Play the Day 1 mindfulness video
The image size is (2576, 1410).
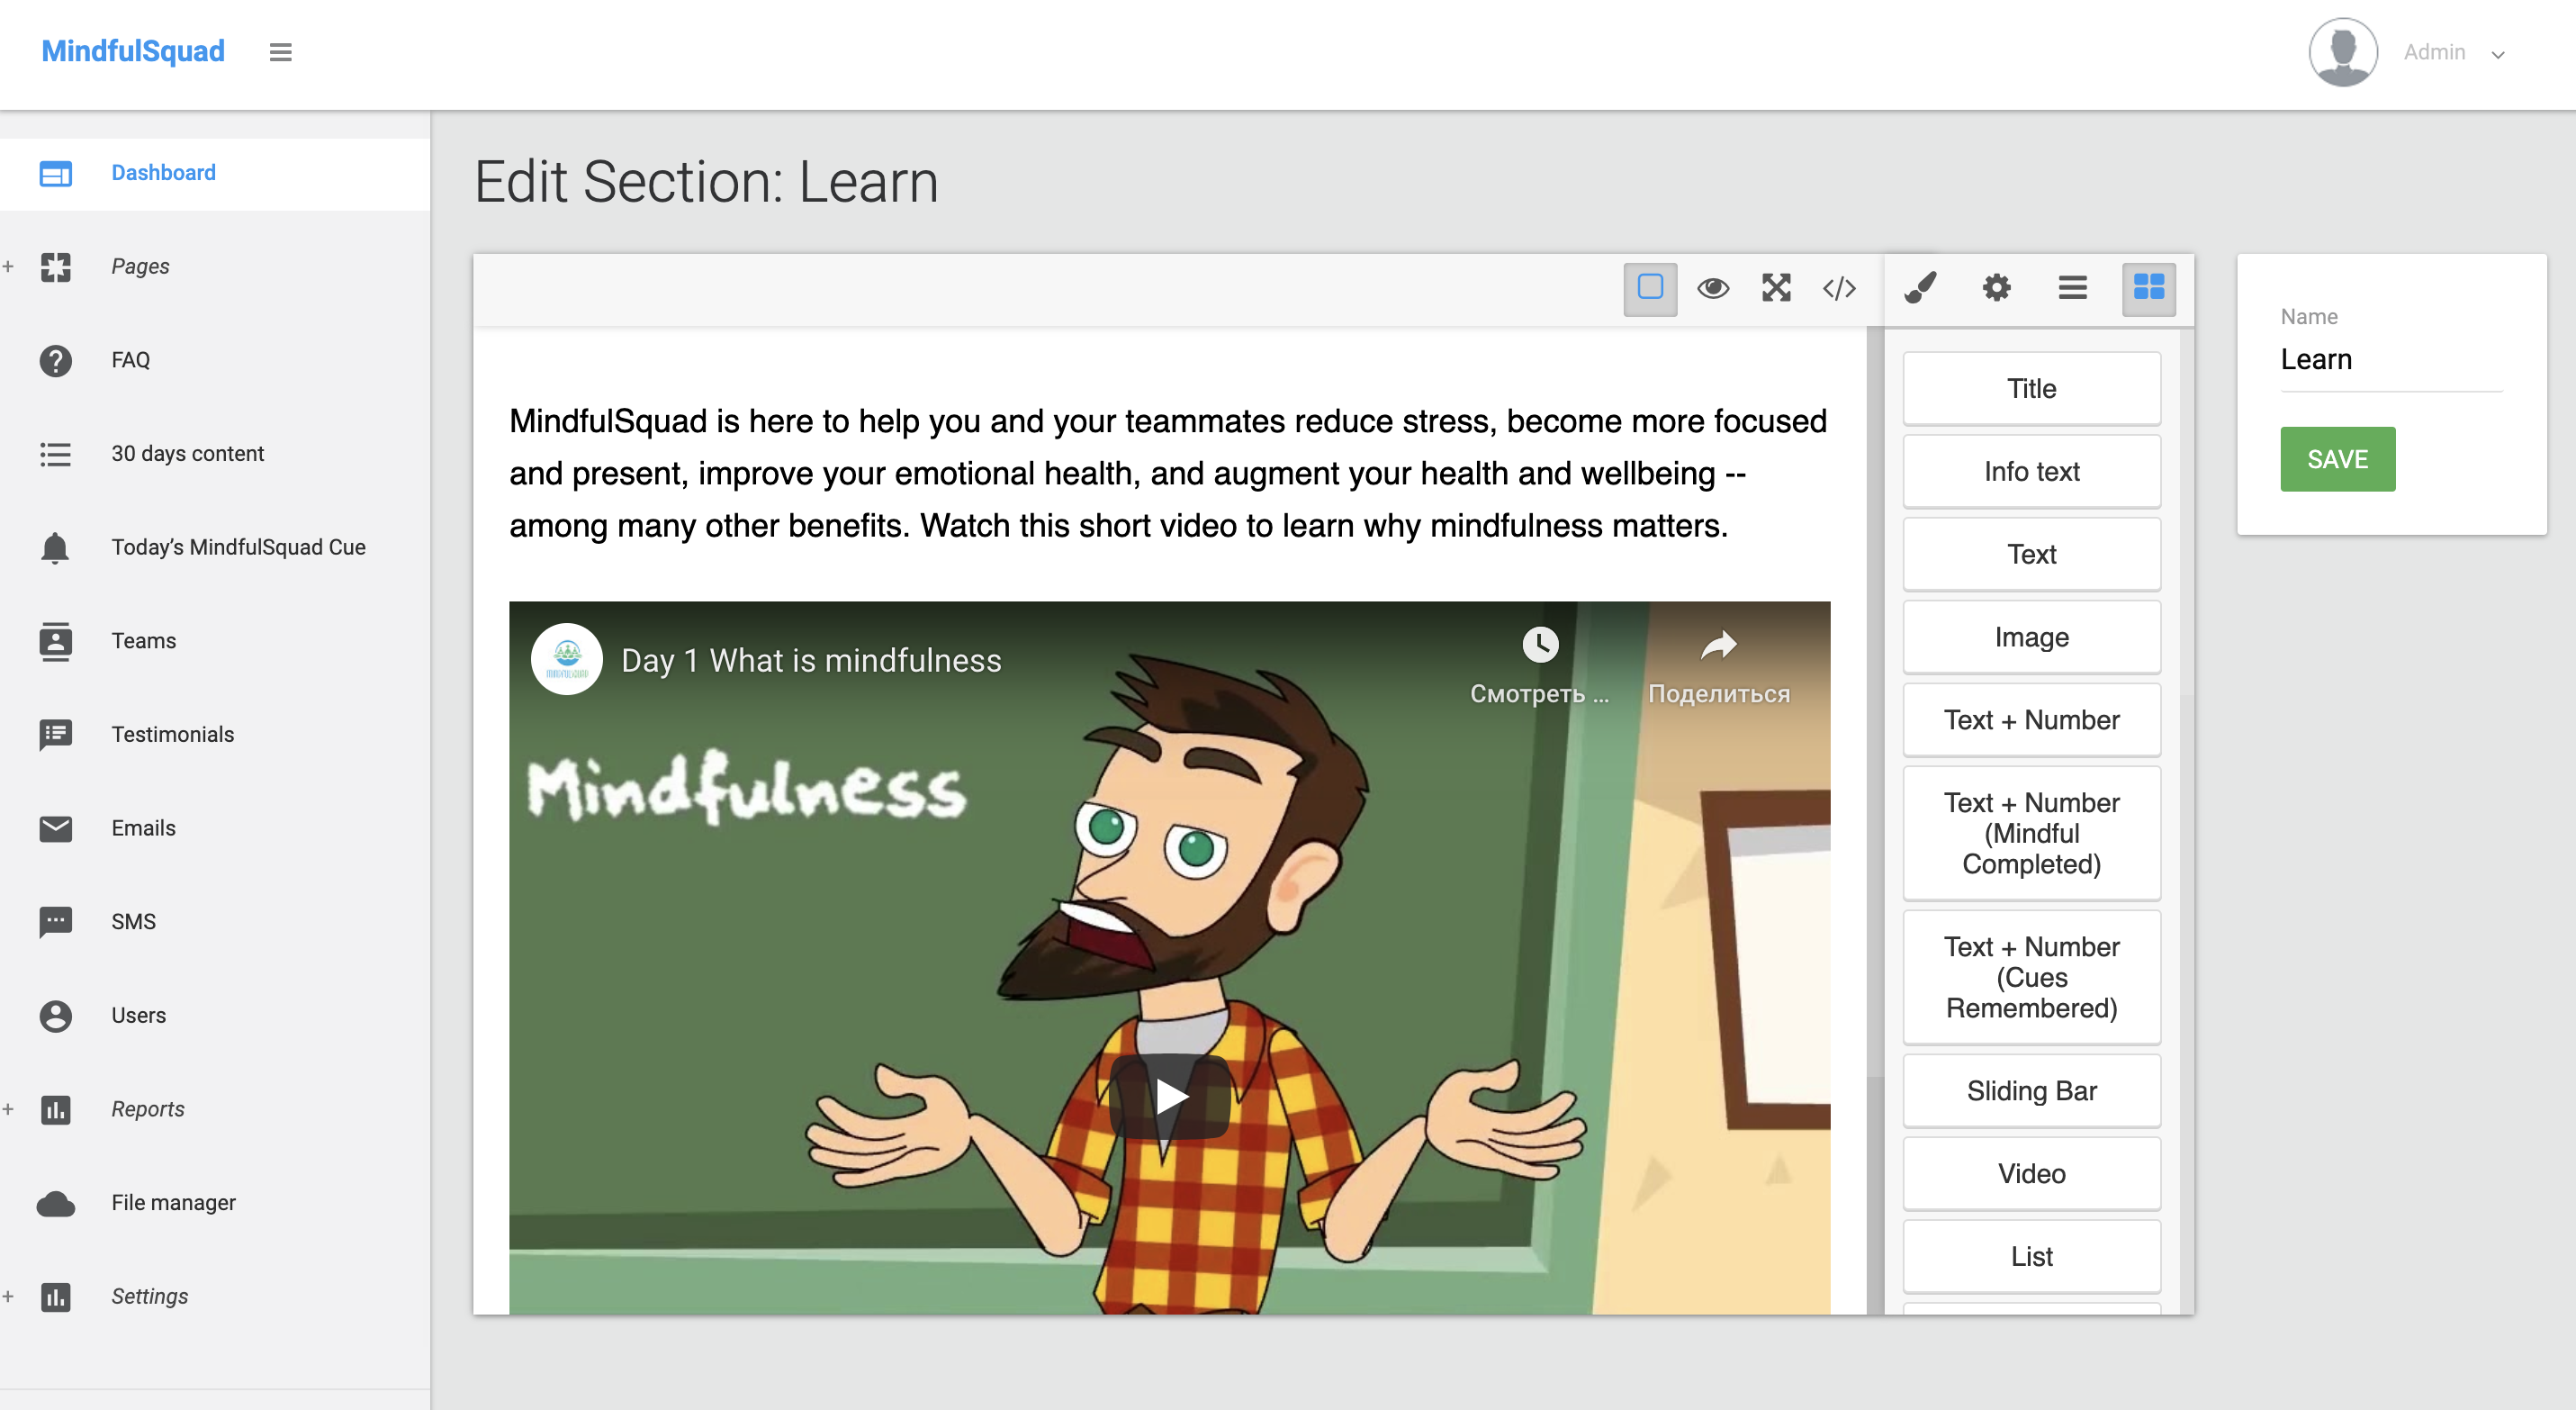(x=1169, y=1097)
